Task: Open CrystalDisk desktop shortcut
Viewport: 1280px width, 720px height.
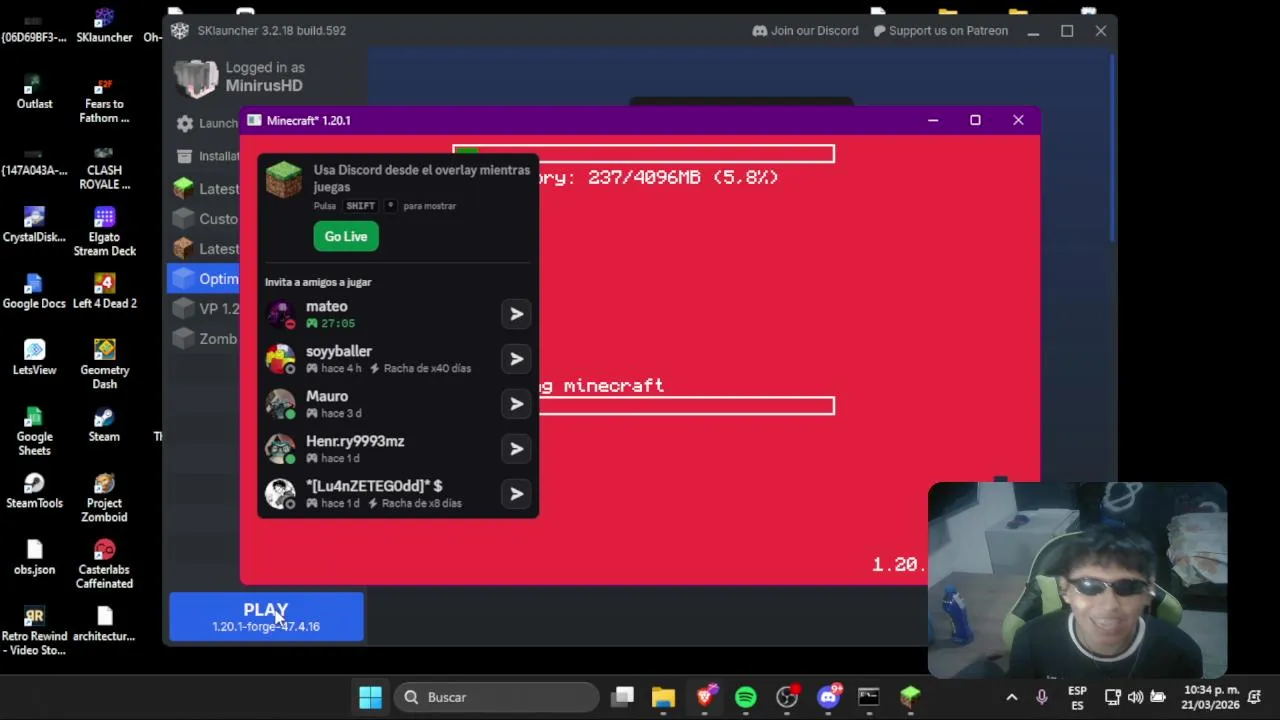Action: click(x=34, y=224)
